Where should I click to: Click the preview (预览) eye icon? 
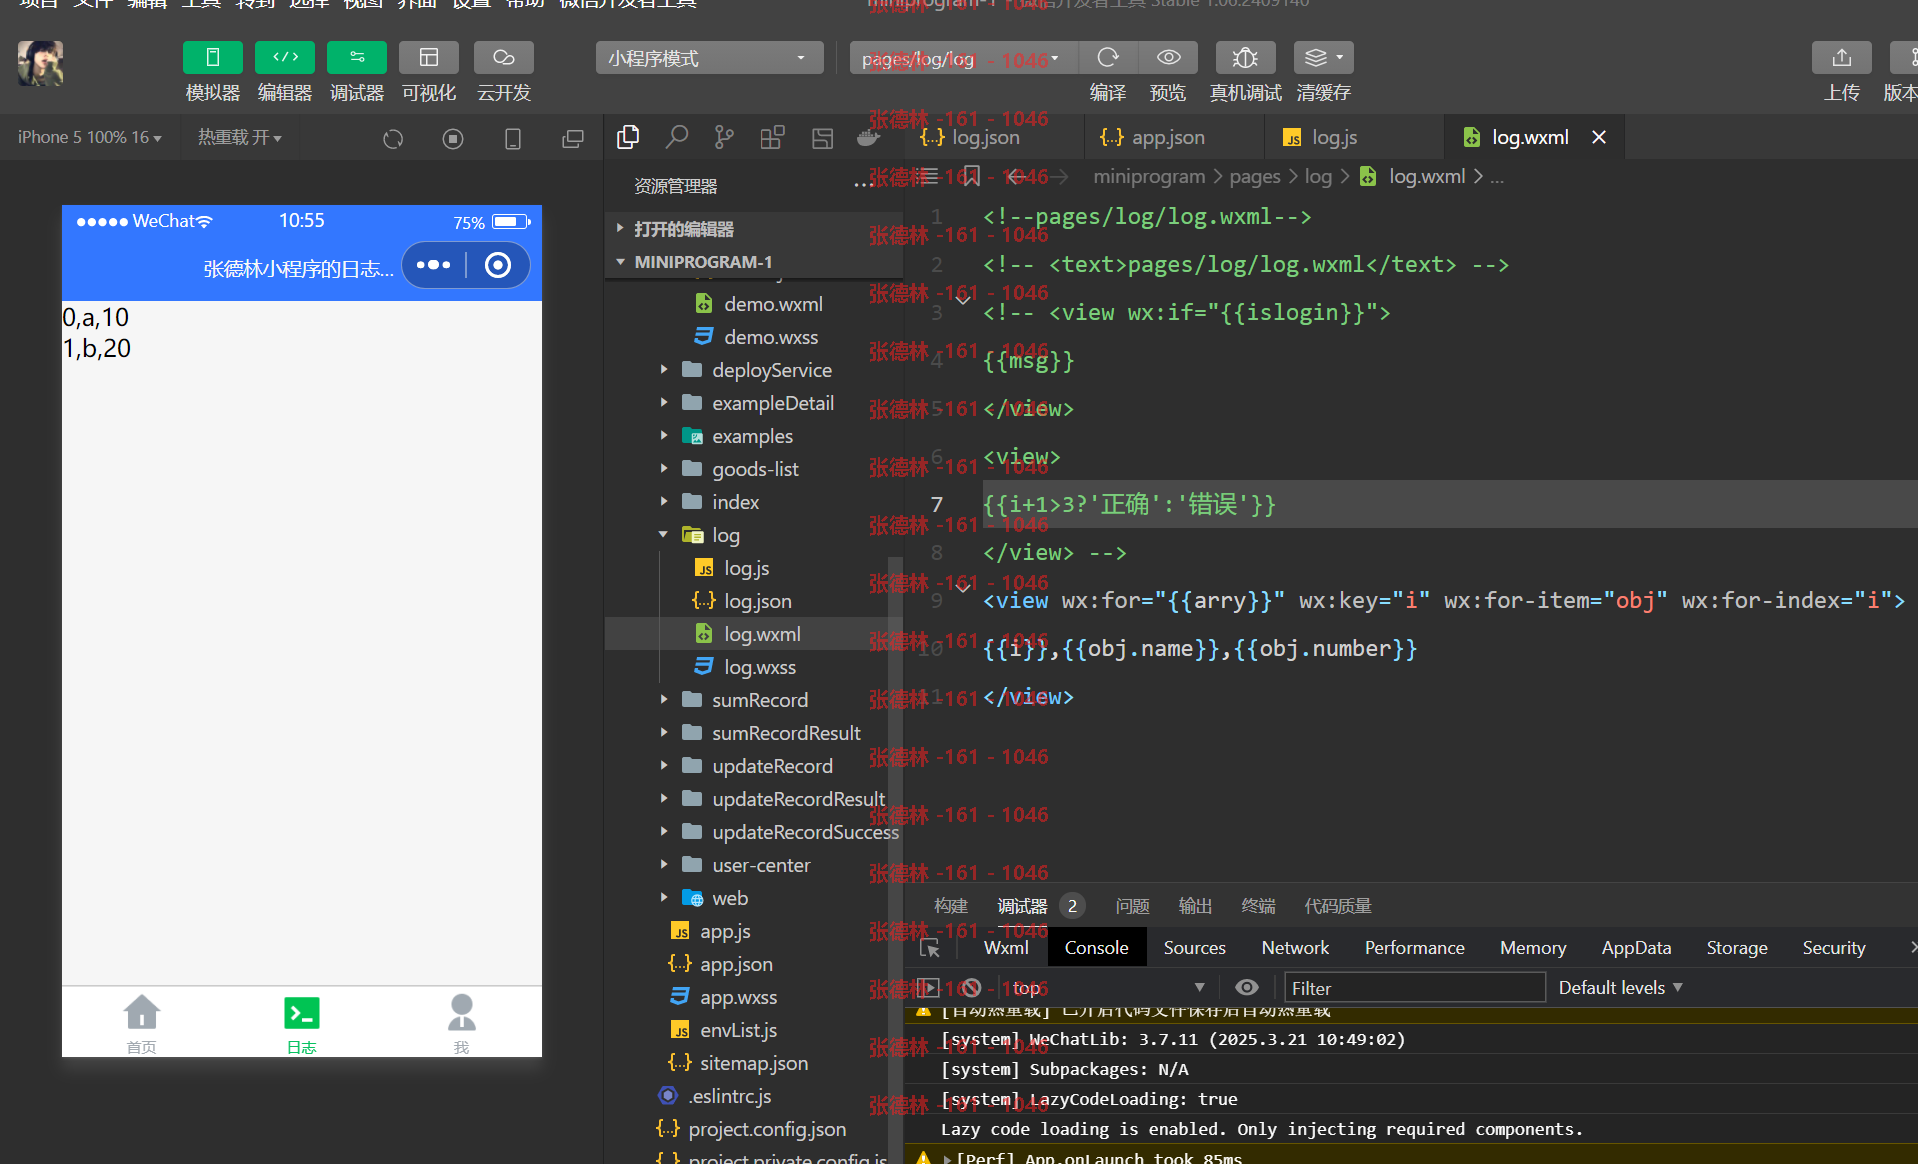(1168, 58)
